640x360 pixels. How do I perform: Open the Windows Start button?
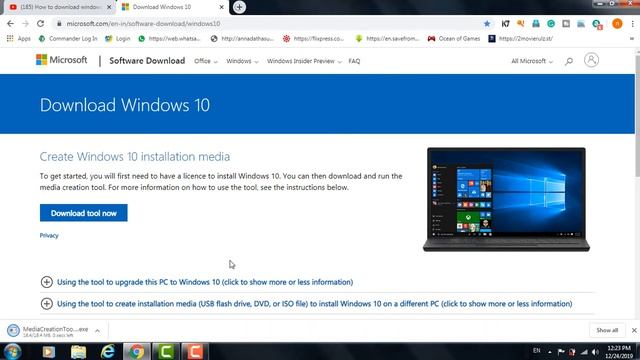12,351
